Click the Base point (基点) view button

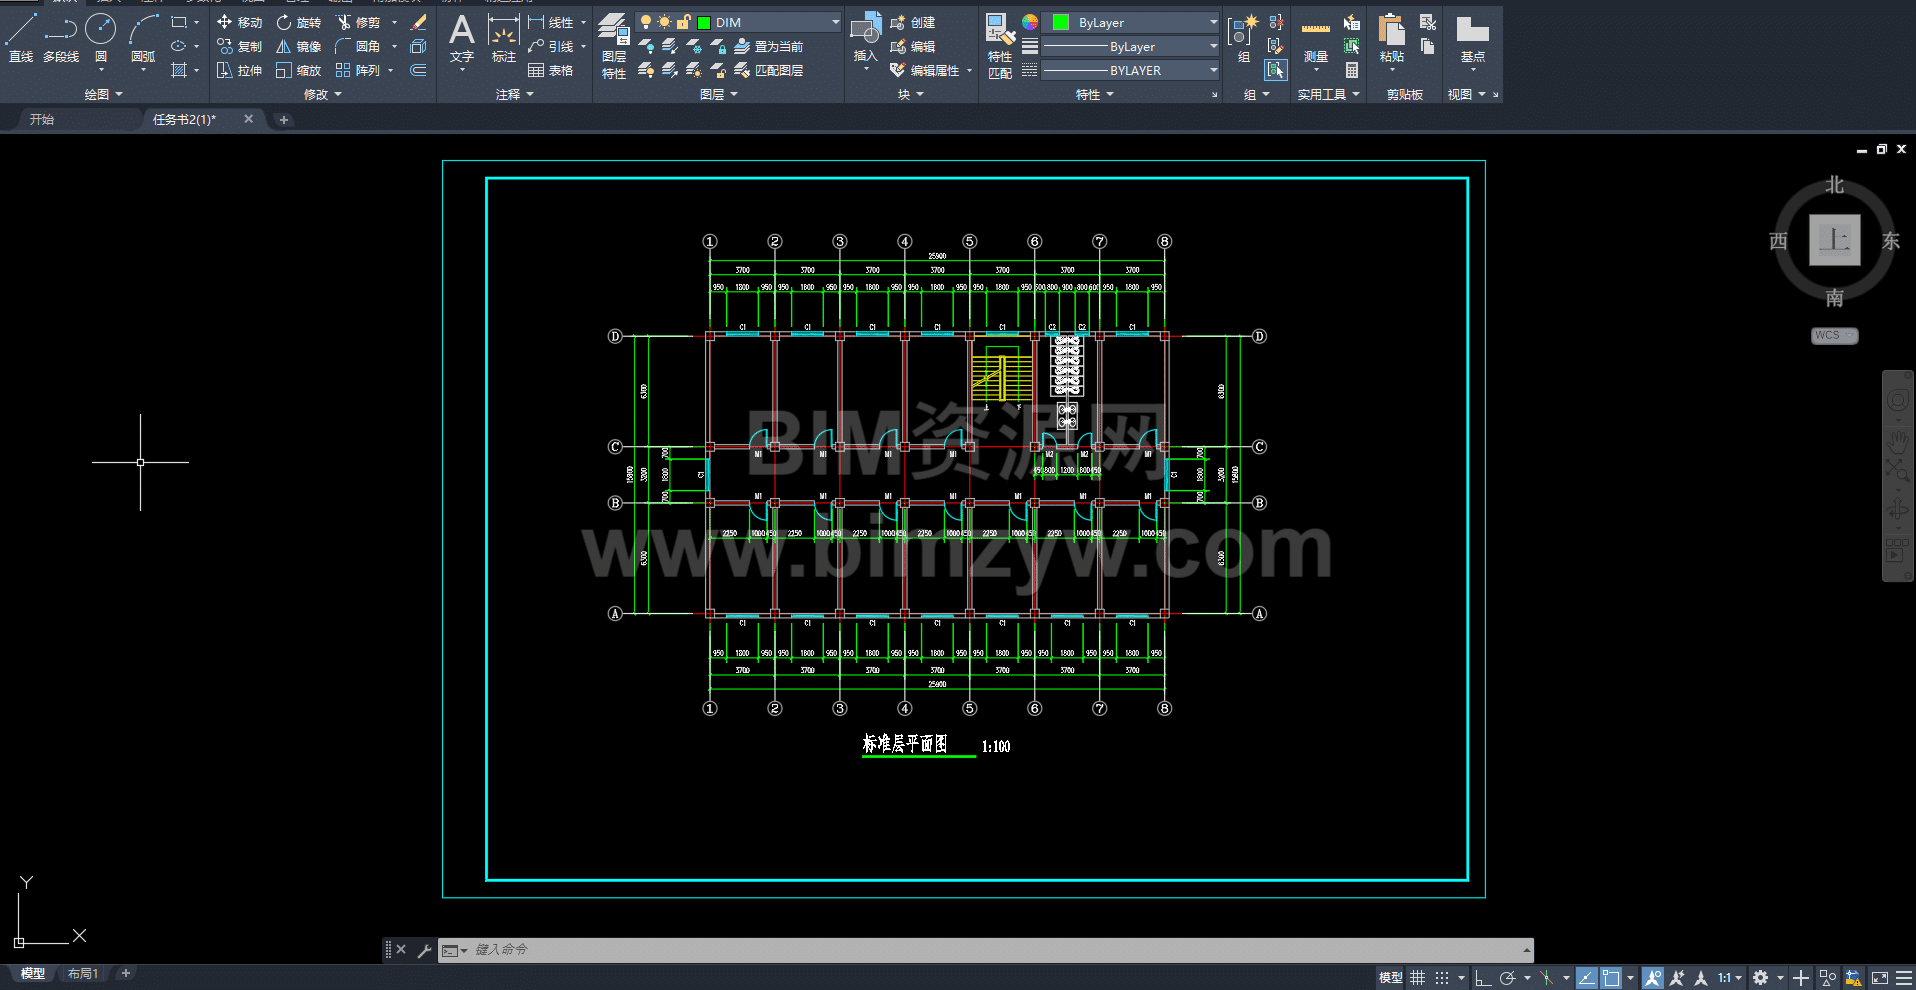(x=1473, y=38)
